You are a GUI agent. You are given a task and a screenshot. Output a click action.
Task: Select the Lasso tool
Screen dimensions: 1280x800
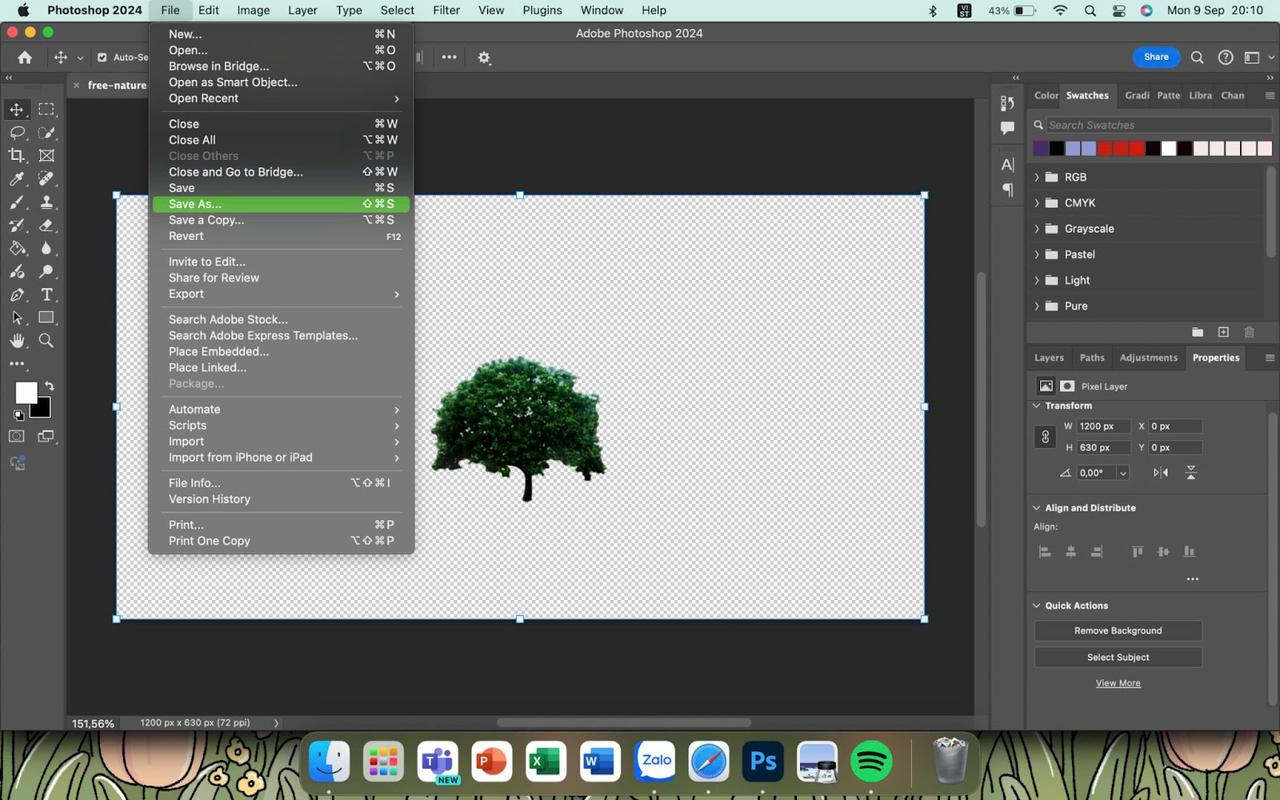click(x=17, y=132)
